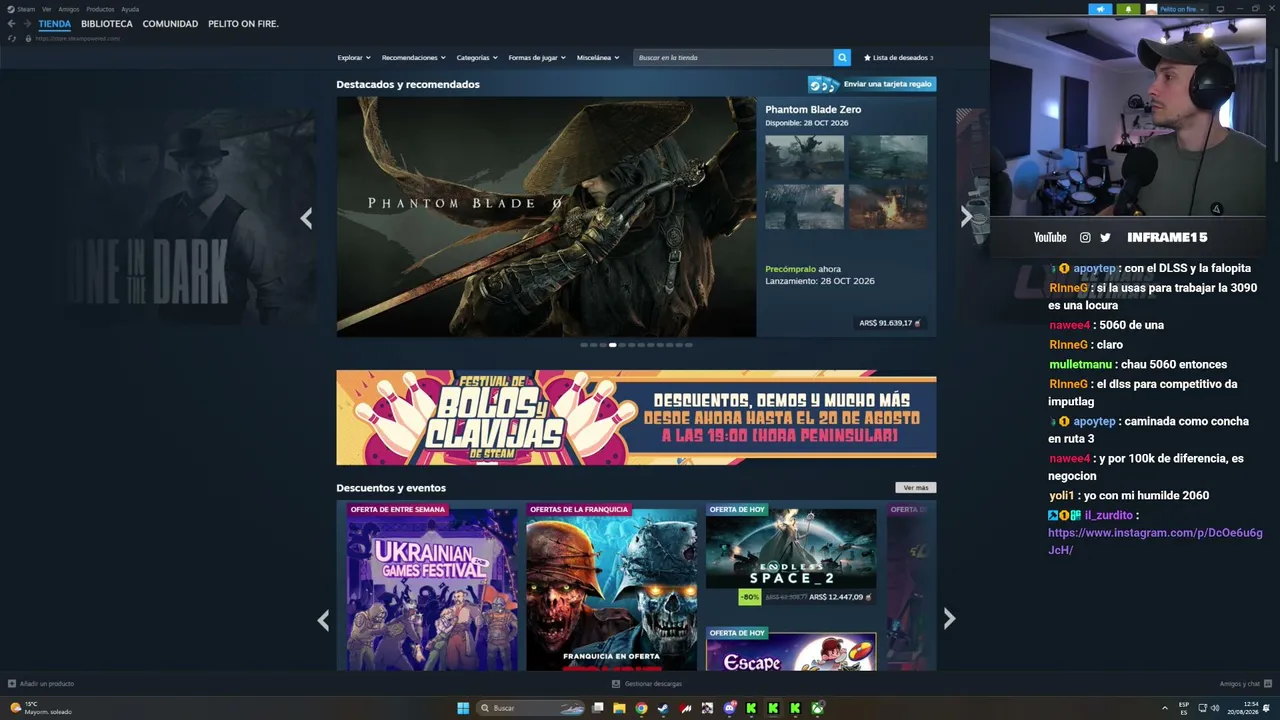
Task: Go back with the Steam back arrow
Action: coord(11,24)
